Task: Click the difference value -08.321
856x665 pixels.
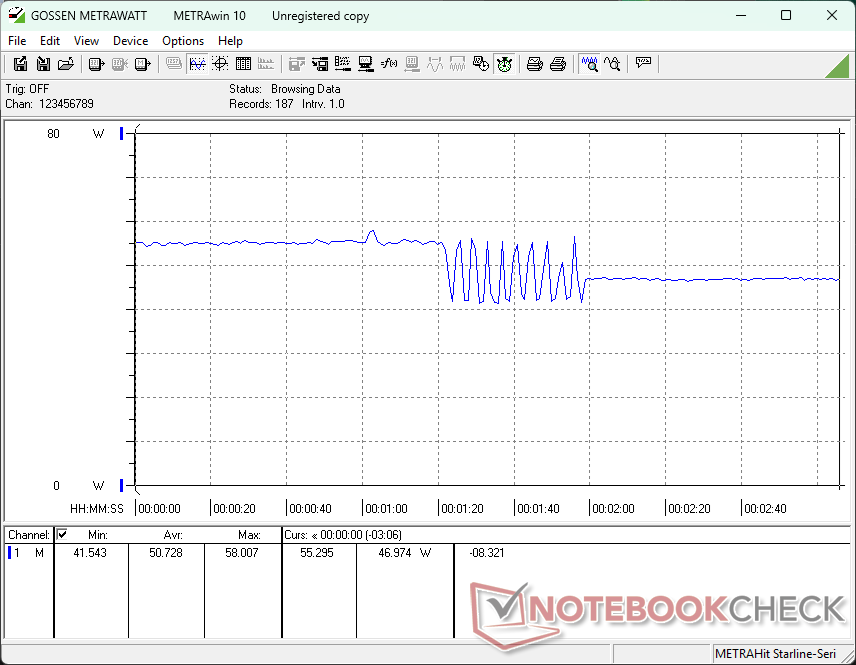Action: 486,553
